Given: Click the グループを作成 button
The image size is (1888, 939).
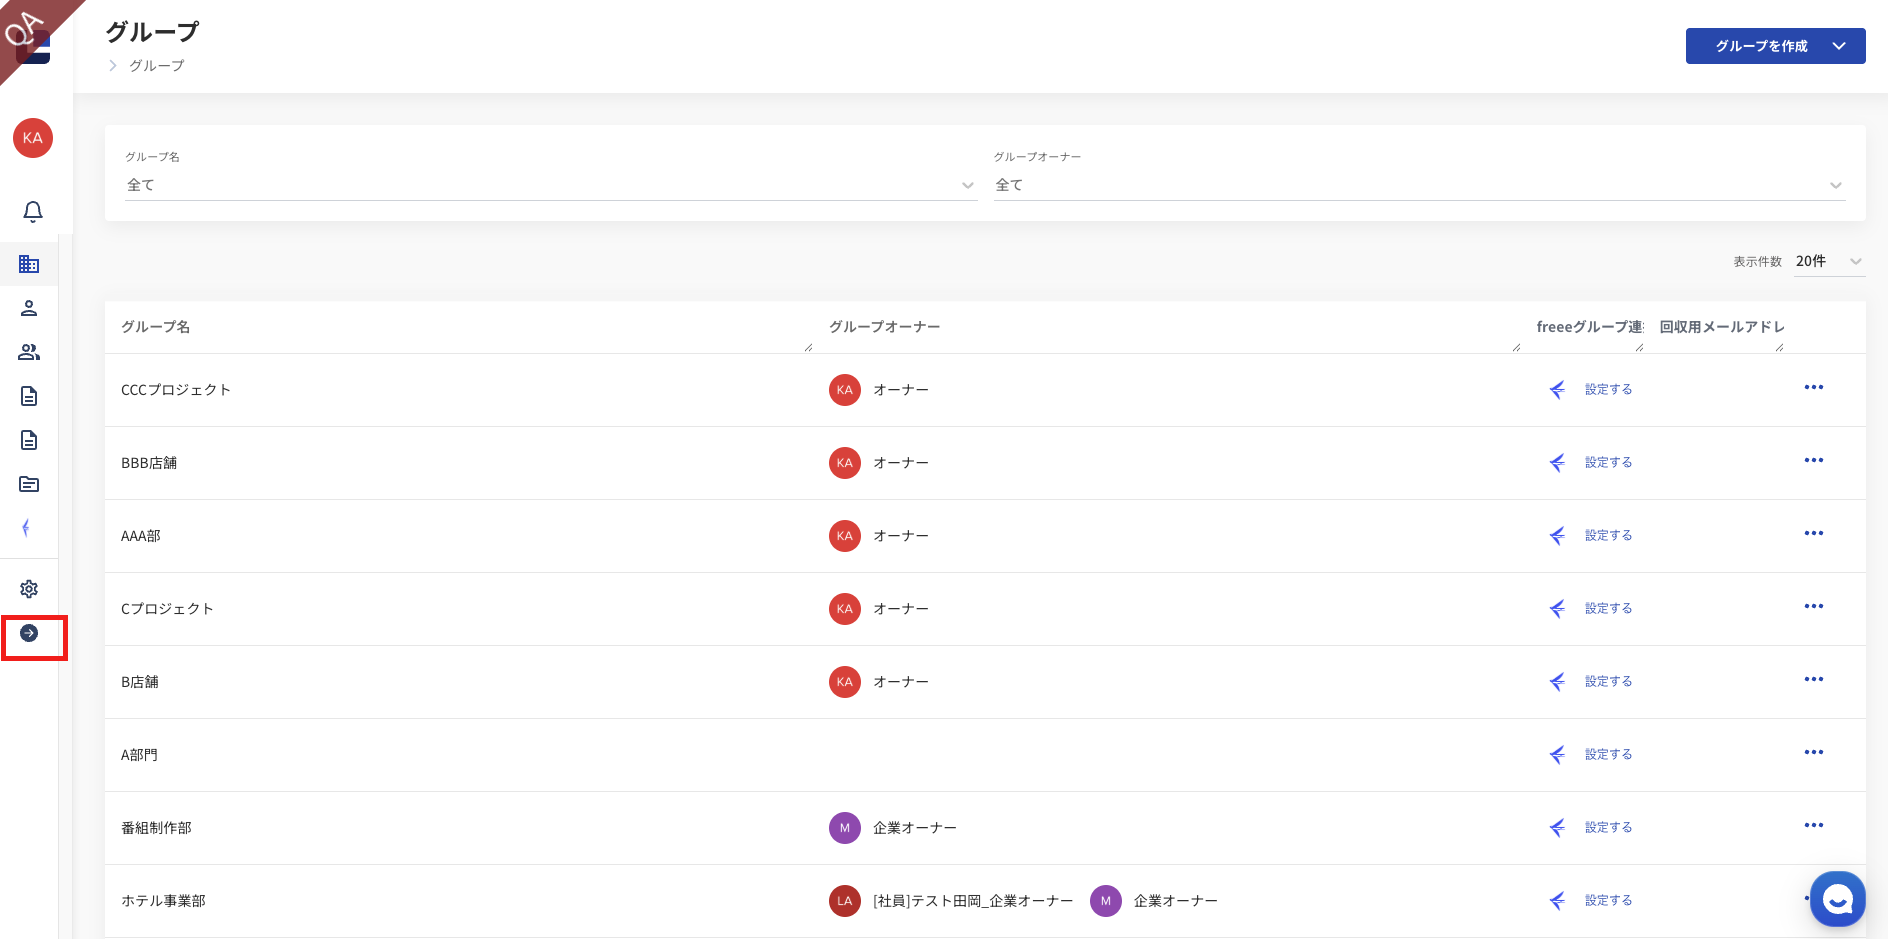Looking at the screenshot, I should pyautogui.click(x=1774, y=46).
